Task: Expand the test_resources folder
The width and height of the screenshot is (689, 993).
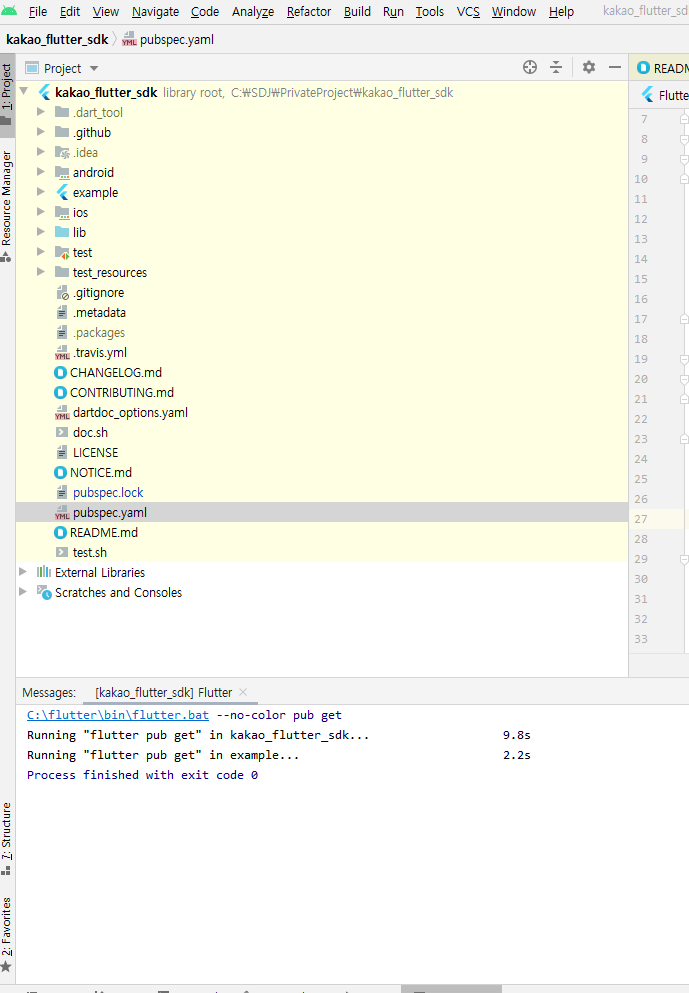Action: (x=41, y=272)
